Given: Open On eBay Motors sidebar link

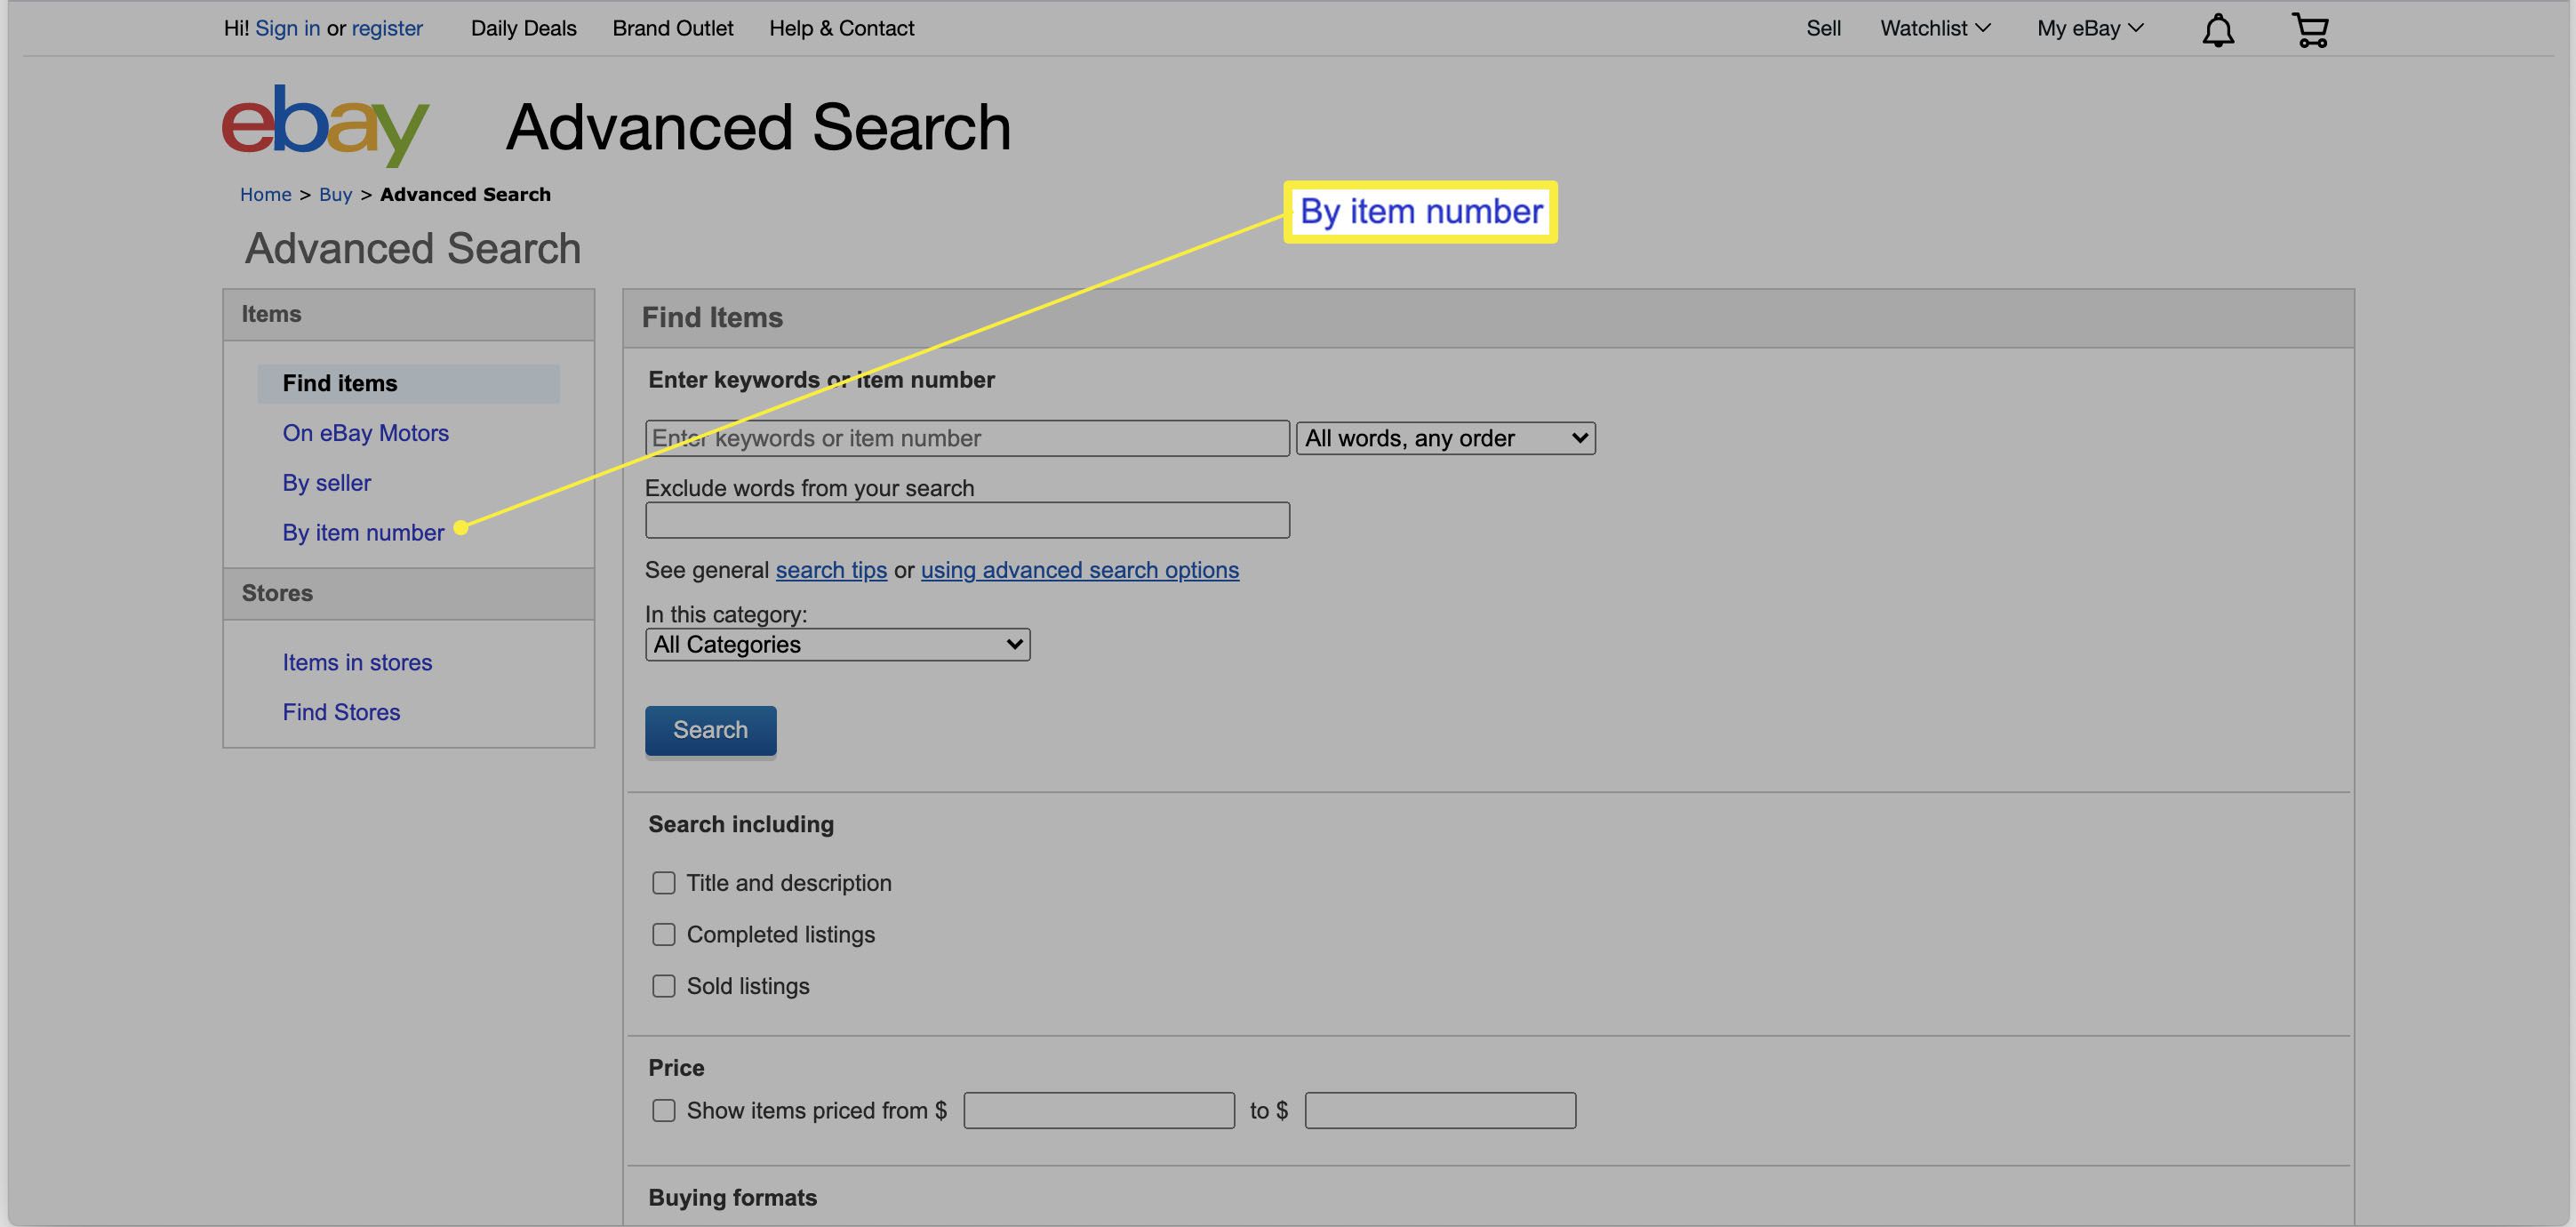Looking at the screenshot, I should 365,433.
